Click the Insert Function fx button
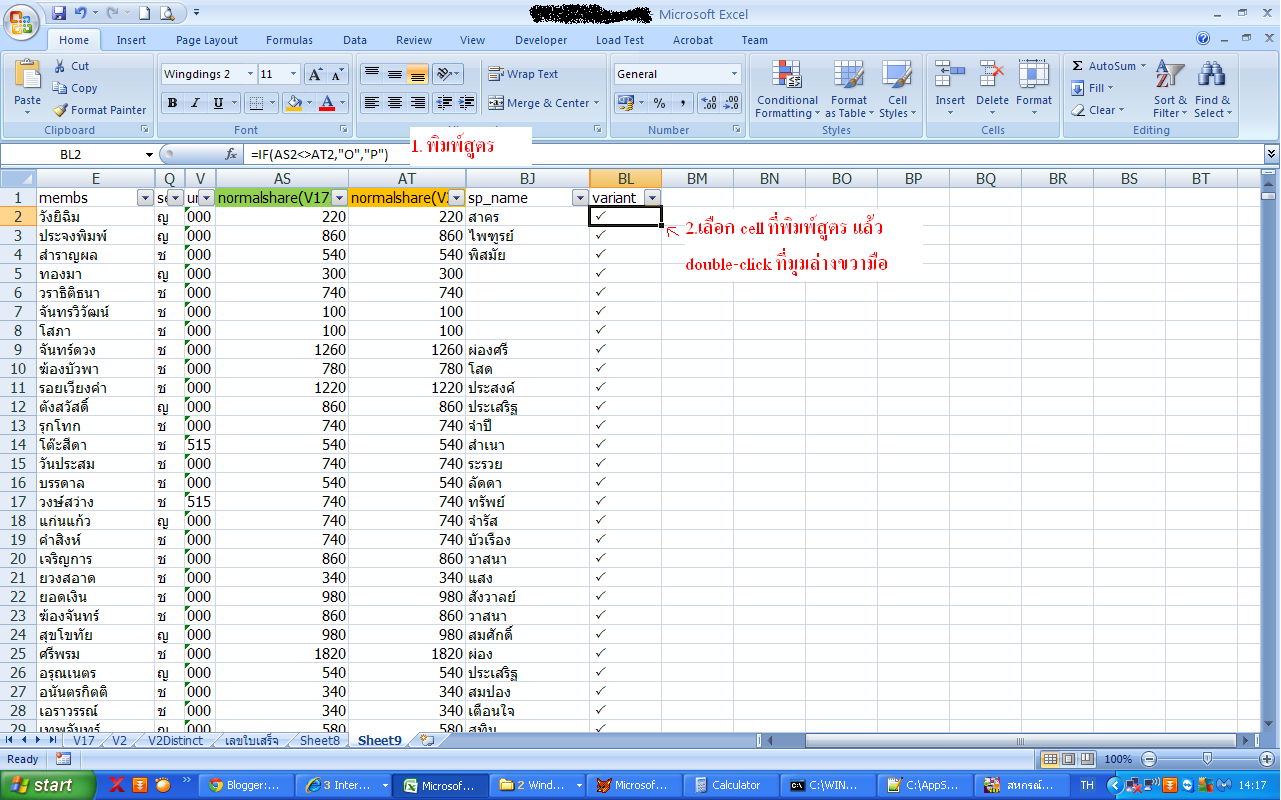 (232, 155)
